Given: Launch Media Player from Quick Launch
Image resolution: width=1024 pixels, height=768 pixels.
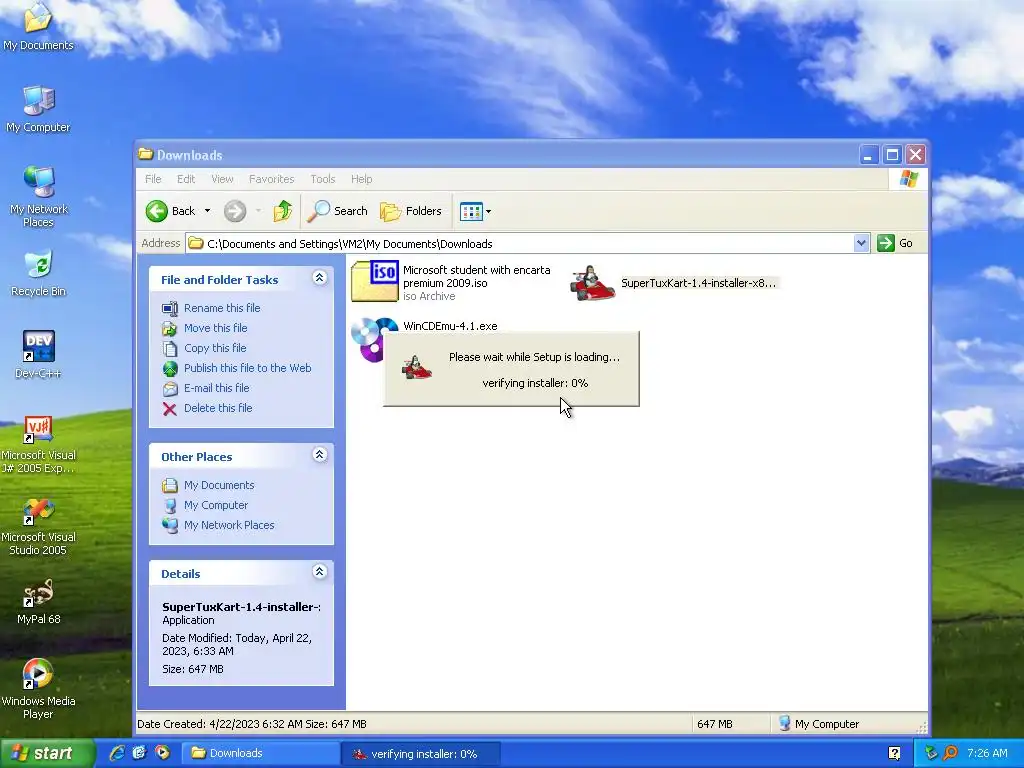Looking at the screenshot, I should 162,753.
